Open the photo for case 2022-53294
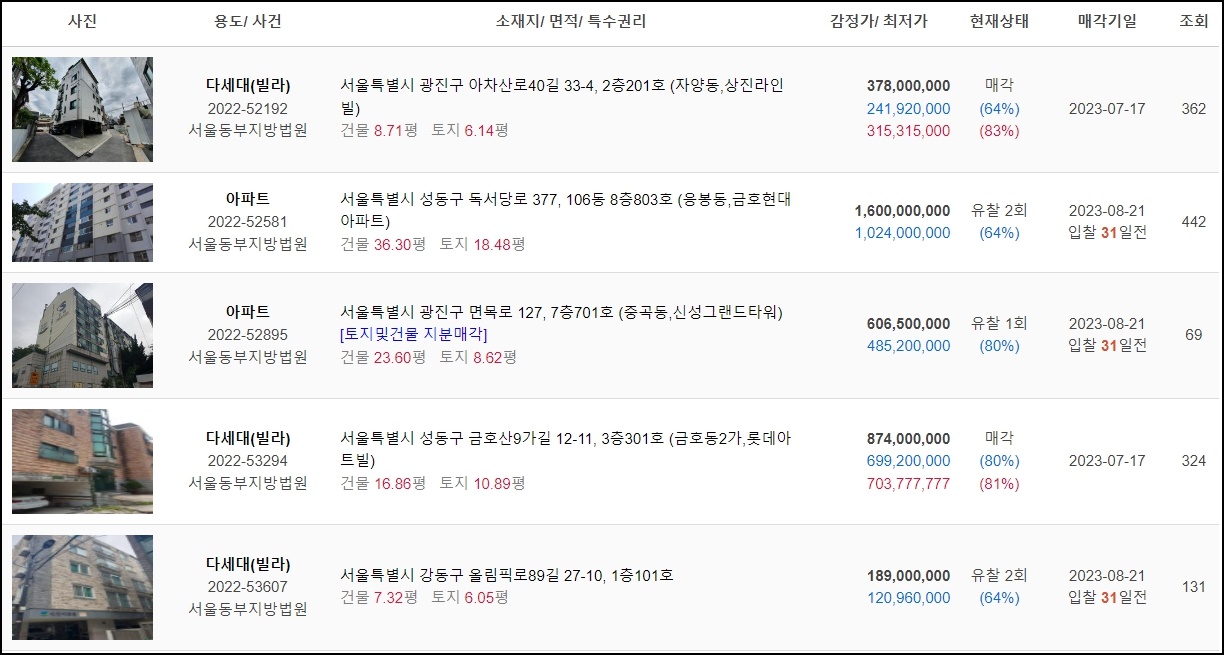 pyautogui.click(x=83, y=461)
